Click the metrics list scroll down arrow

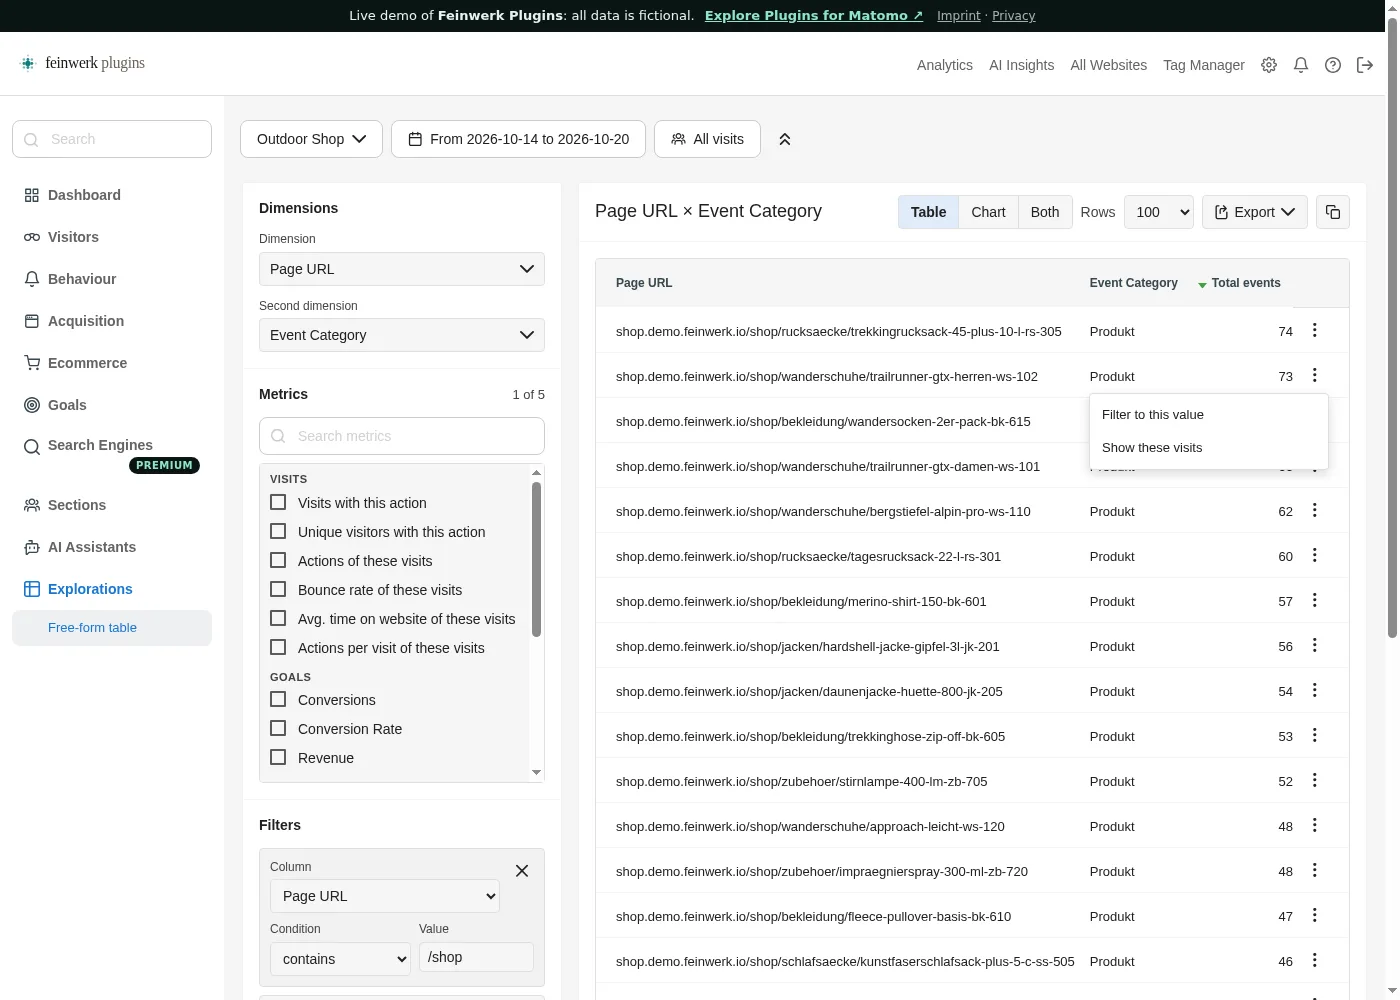(537, 772)
